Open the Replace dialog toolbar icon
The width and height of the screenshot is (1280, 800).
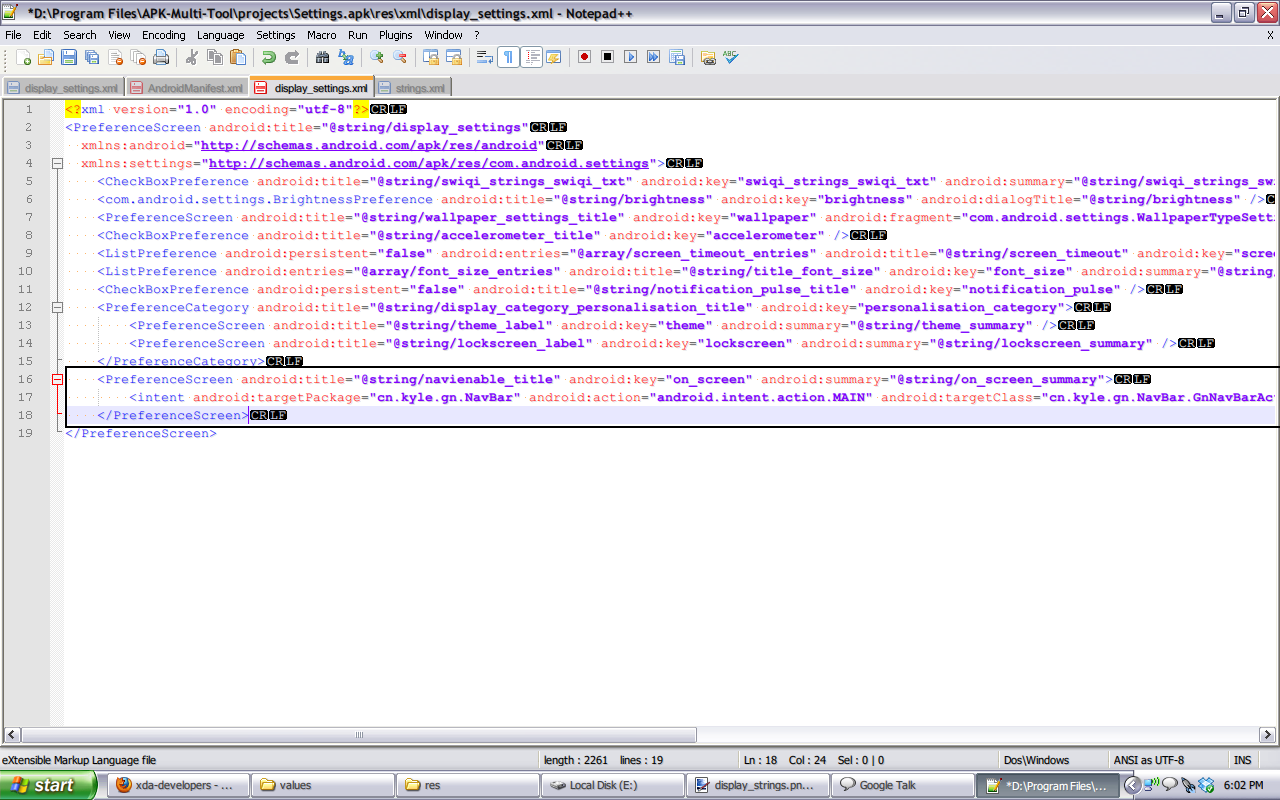346,57
